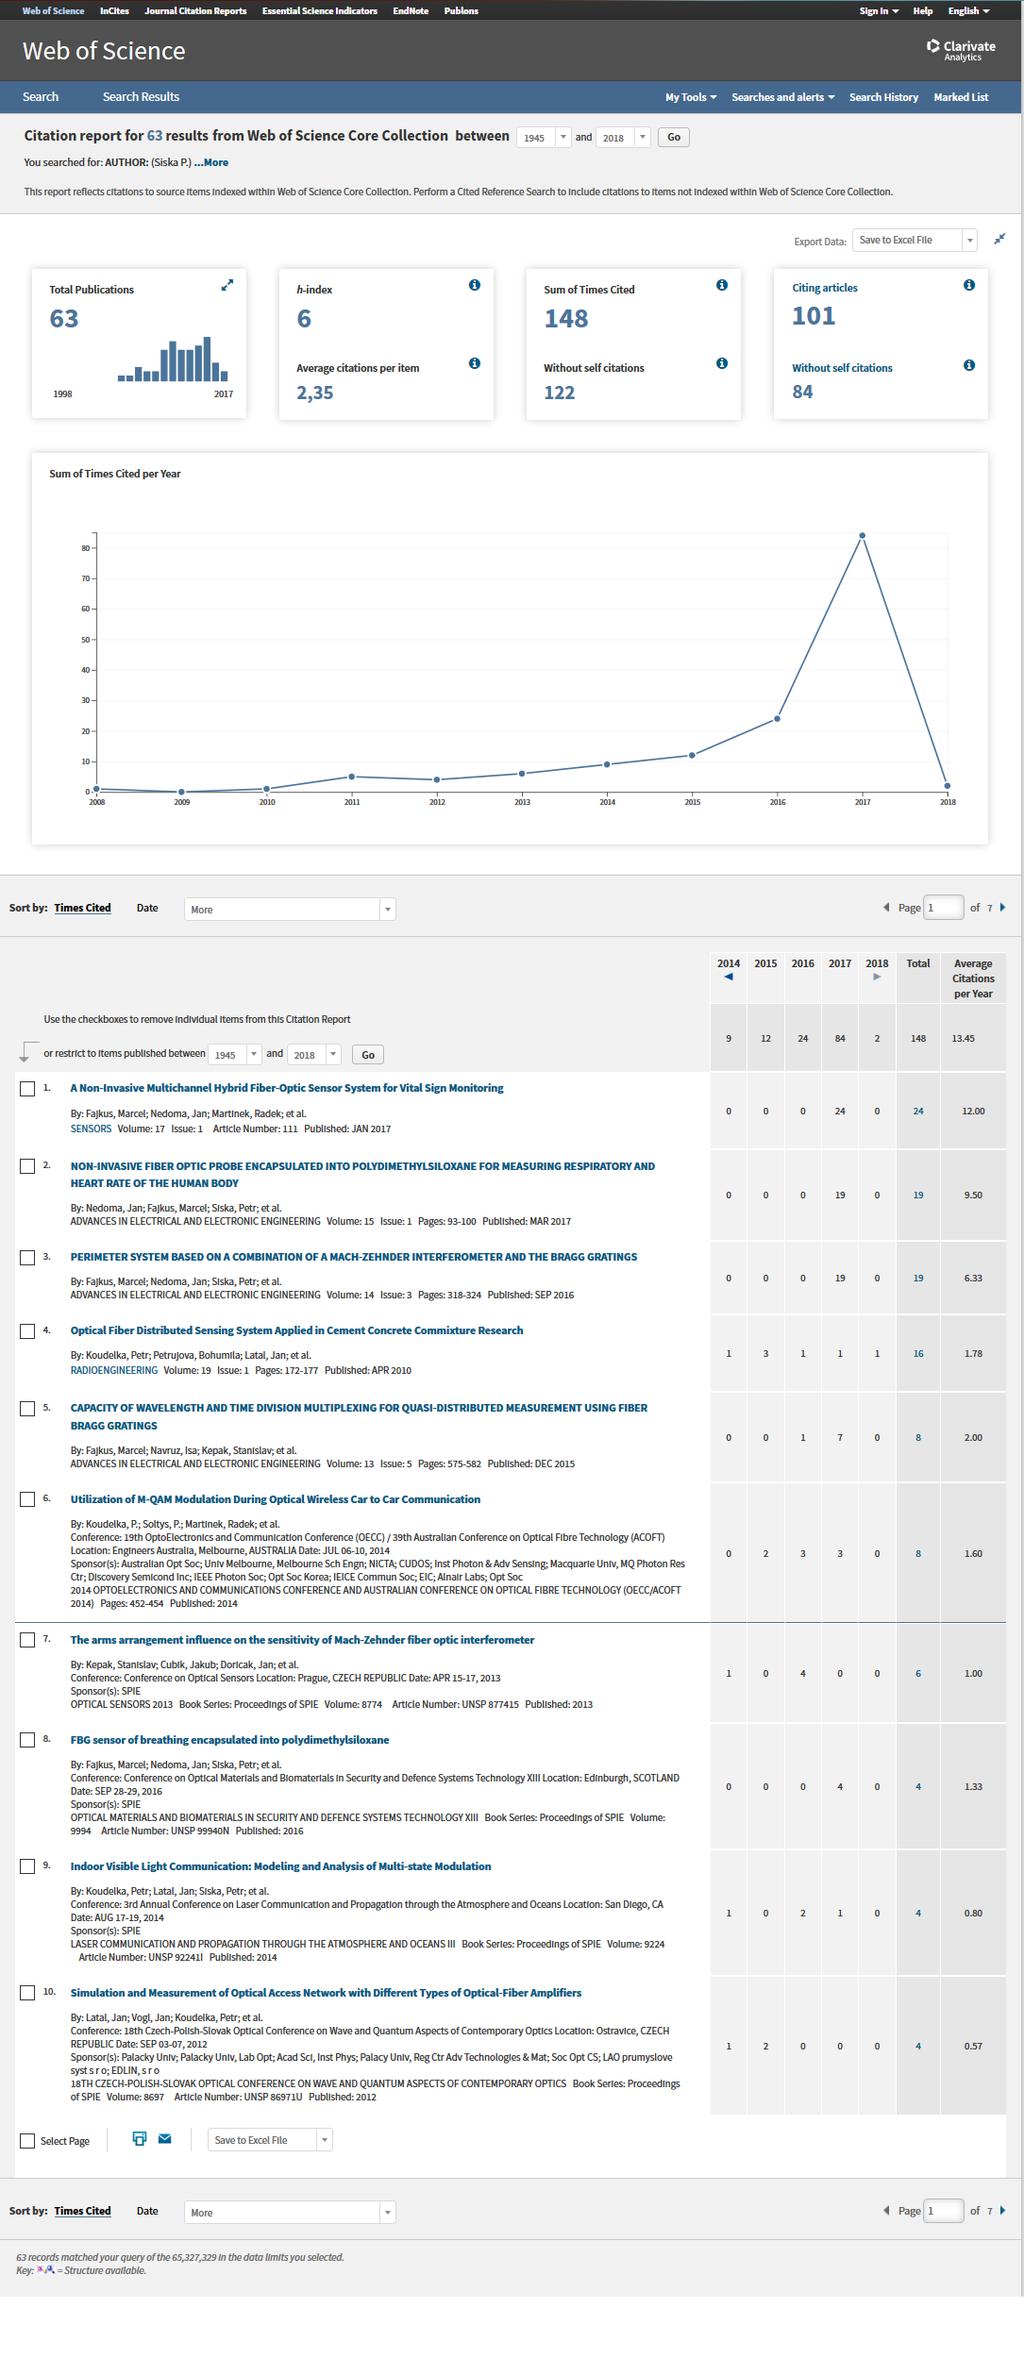Open info icon under Citing articles for Without self citations
Viewport: 1024px width, 2375px height.
969,365
